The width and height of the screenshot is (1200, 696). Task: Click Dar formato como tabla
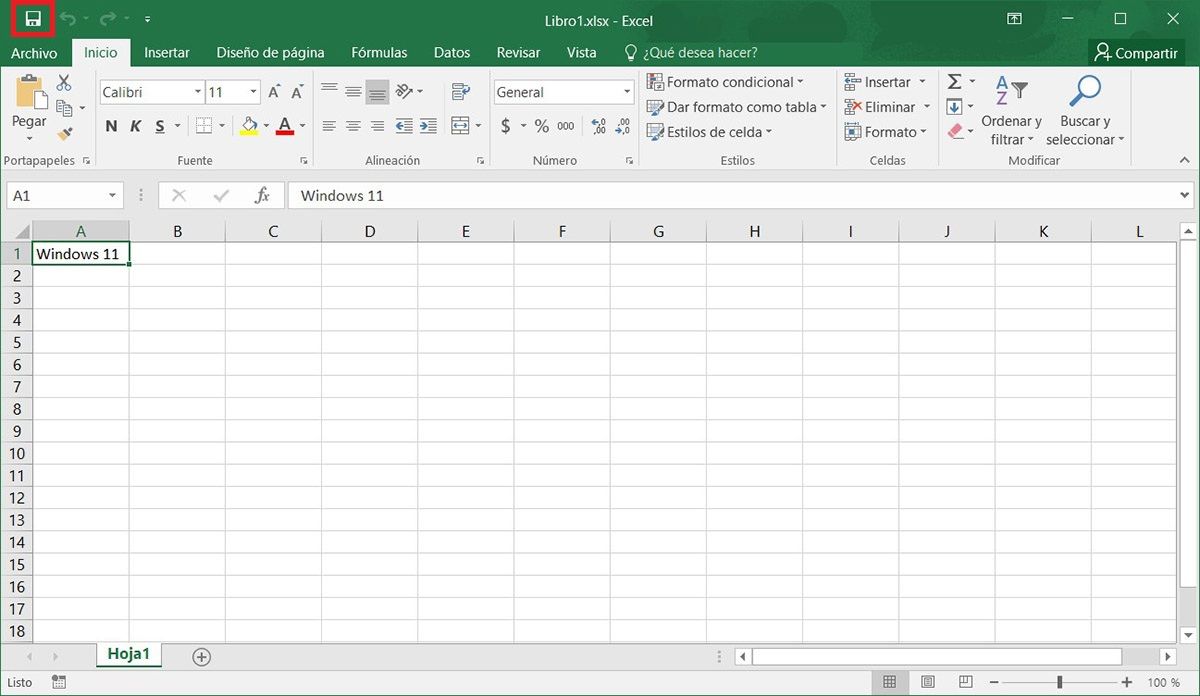click(737, 107)
